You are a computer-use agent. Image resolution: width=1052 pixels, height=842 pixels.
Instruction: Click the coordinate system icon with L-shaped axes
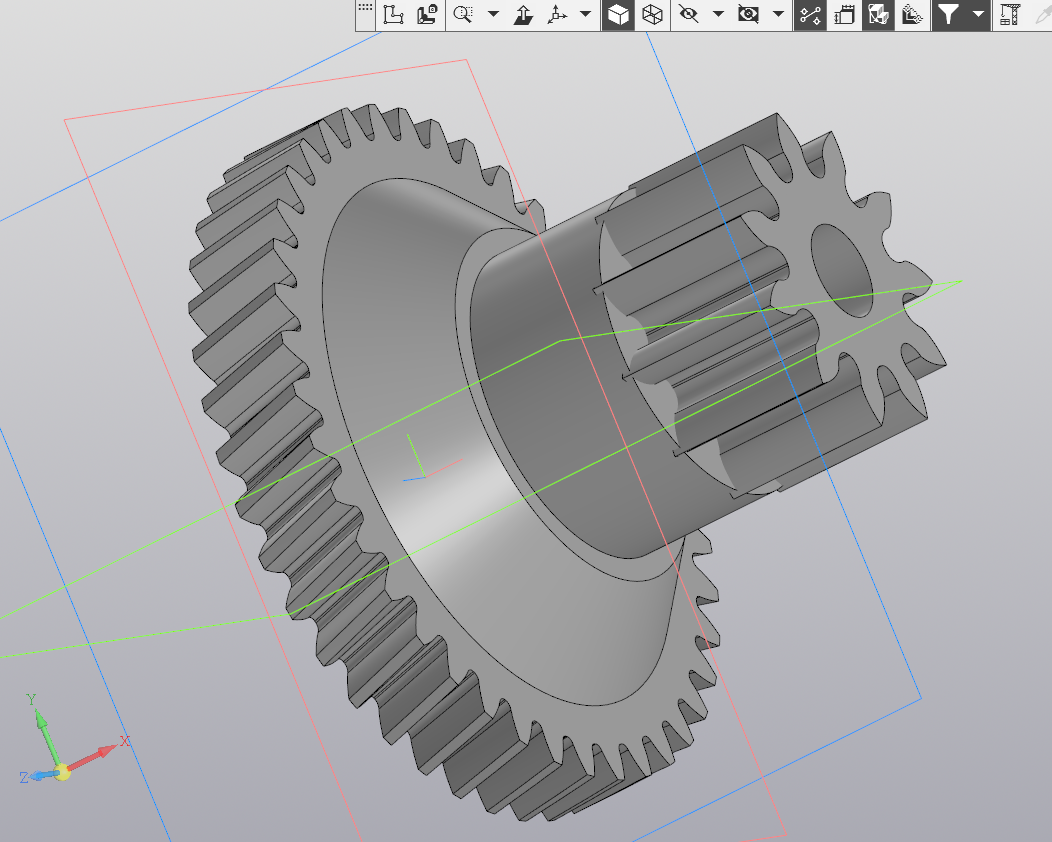(x=393, y=14)
